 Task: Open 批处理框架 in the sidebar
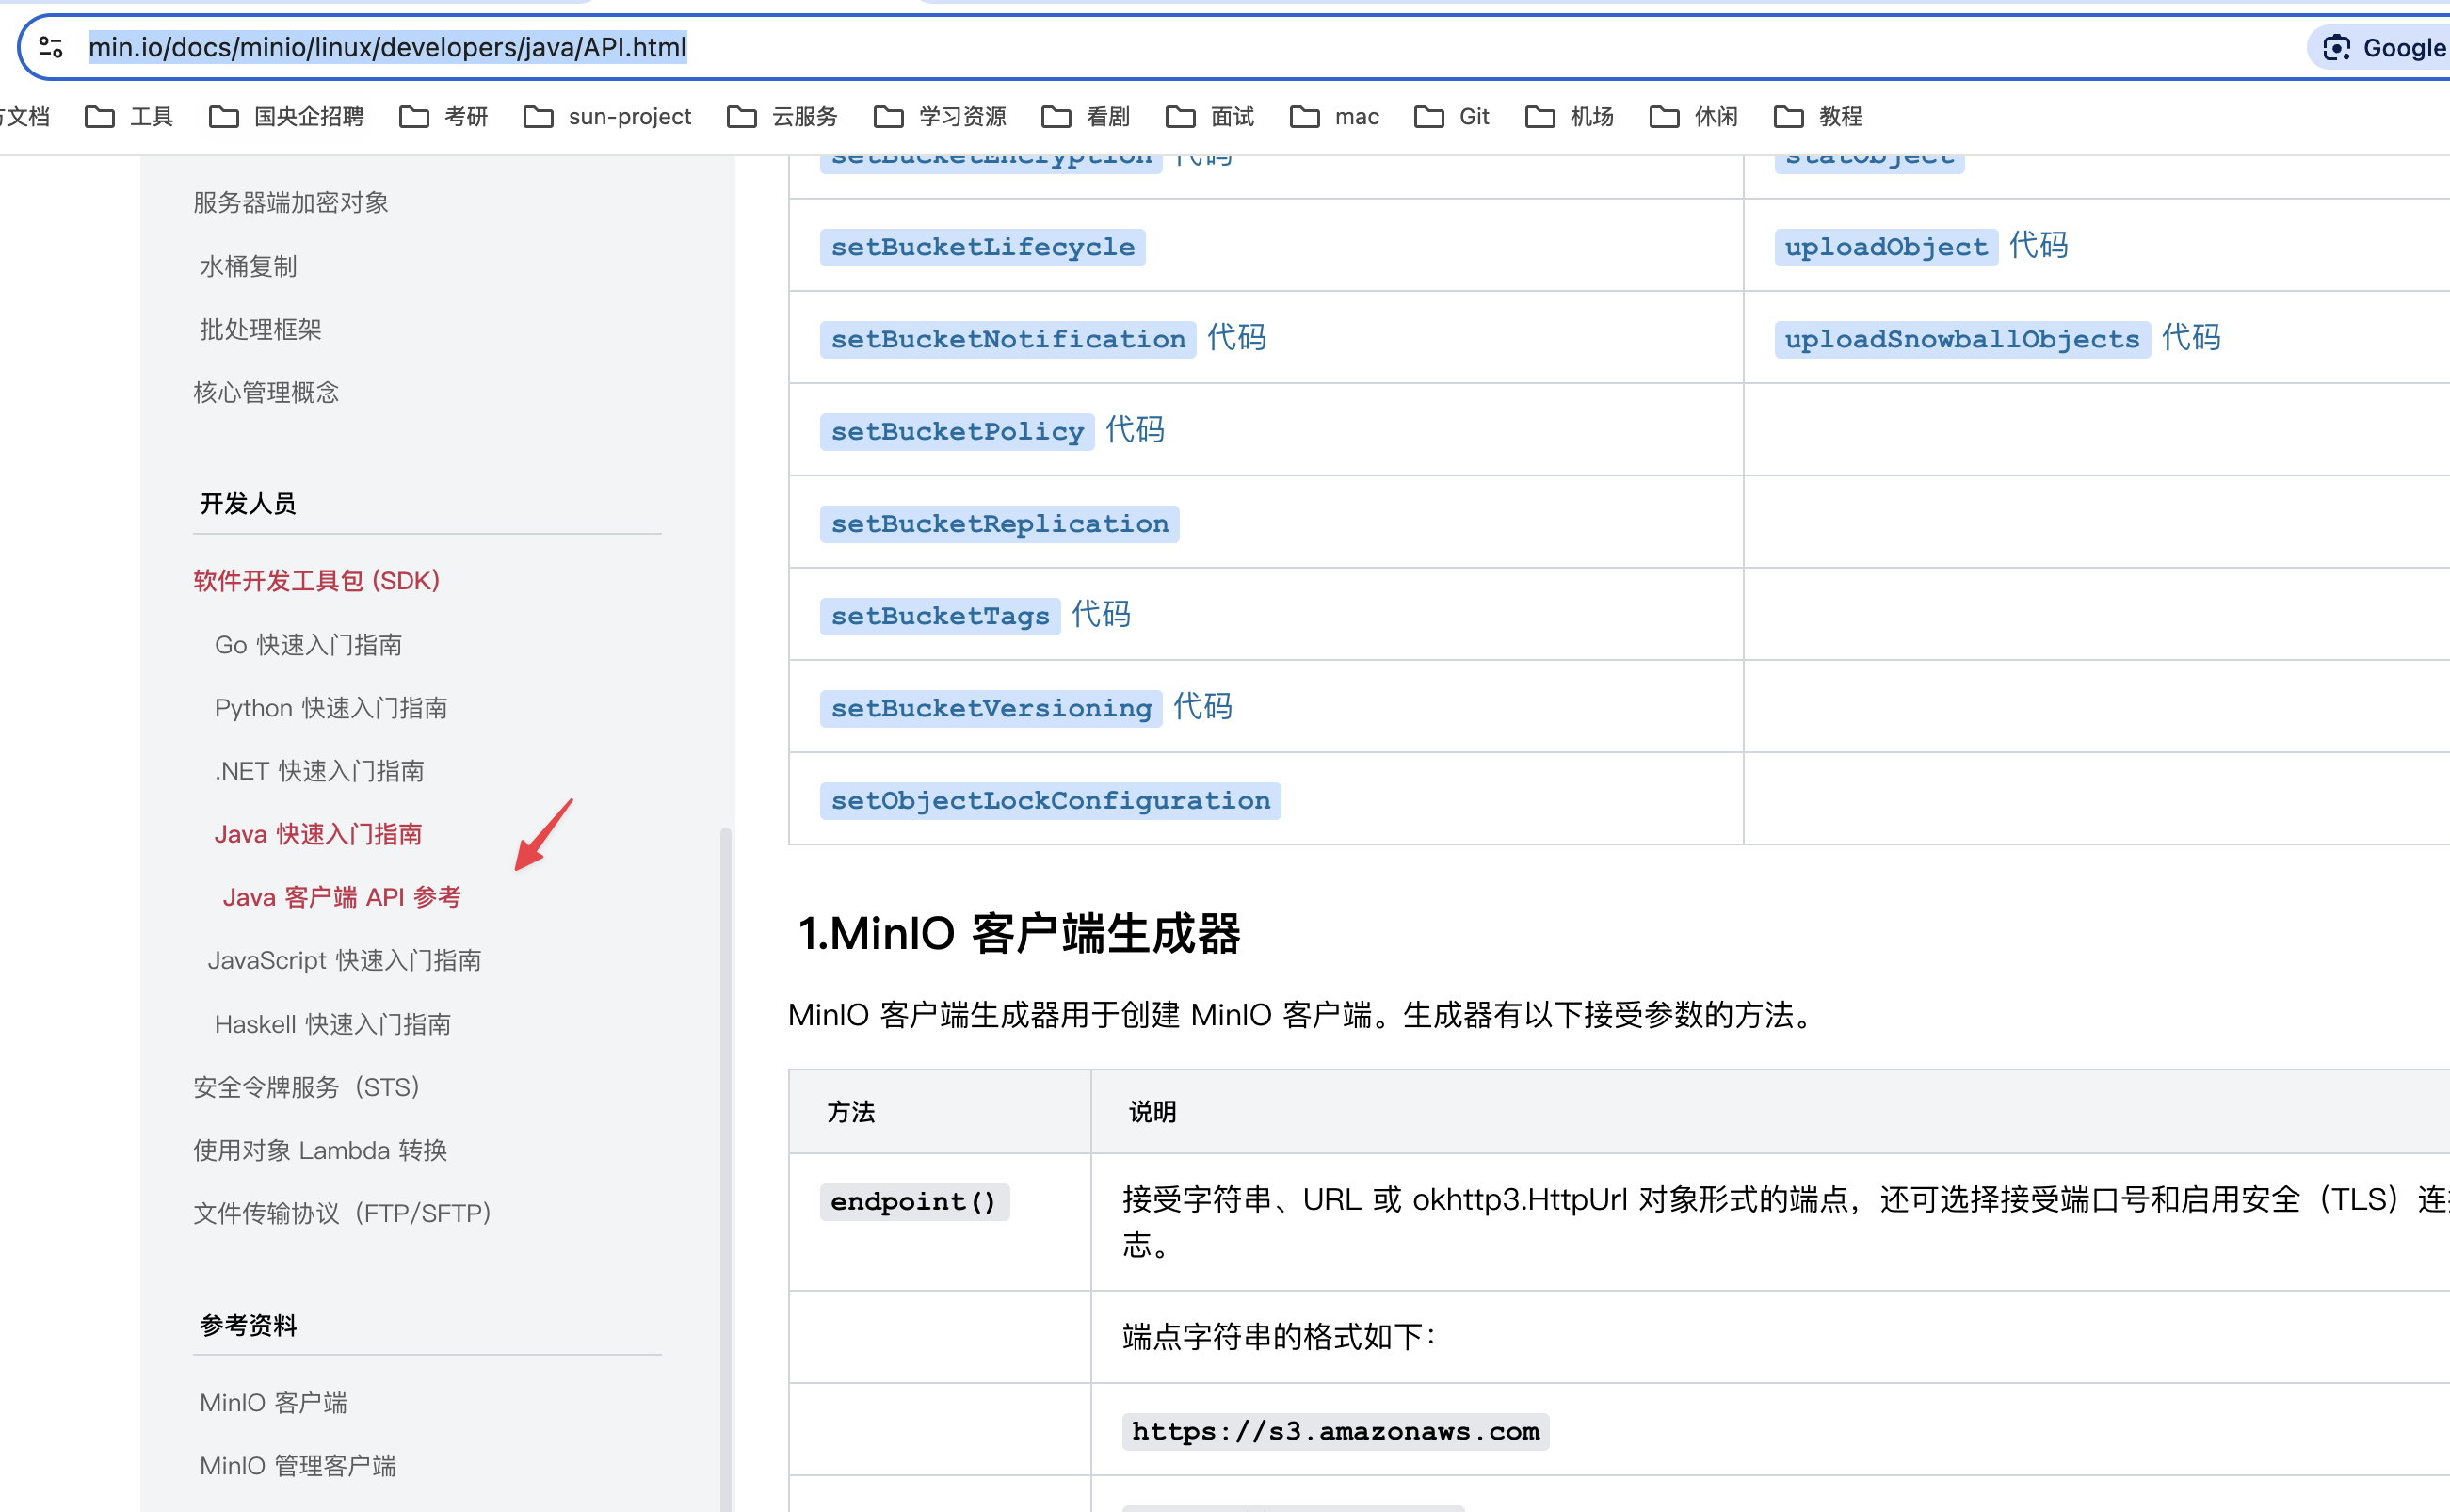point(260,330)
